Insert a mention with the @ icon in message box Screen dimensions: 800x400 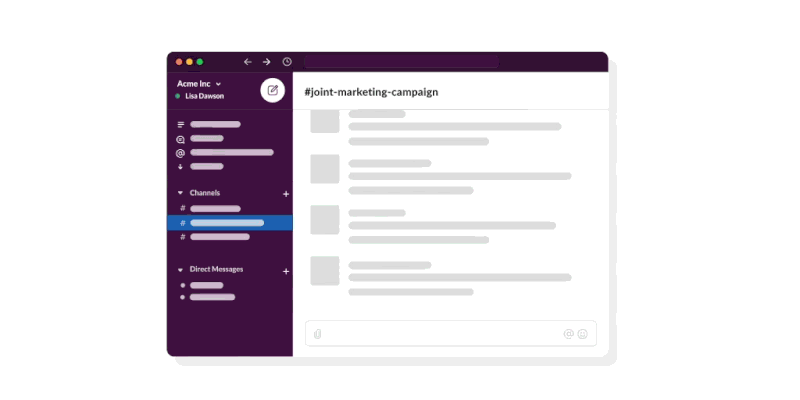coord(568,334)
